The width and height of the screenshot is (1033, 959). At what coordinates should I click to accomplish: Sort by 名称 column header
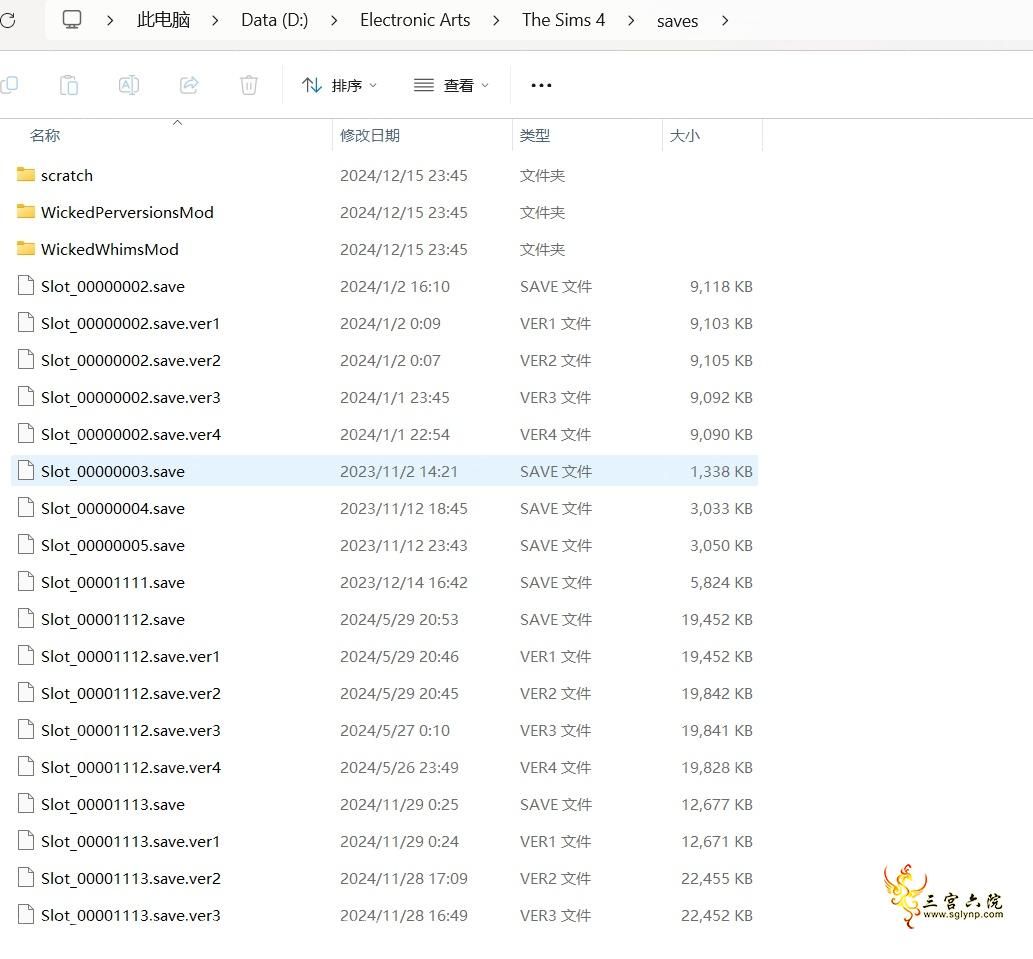click(x=45, y=136)
